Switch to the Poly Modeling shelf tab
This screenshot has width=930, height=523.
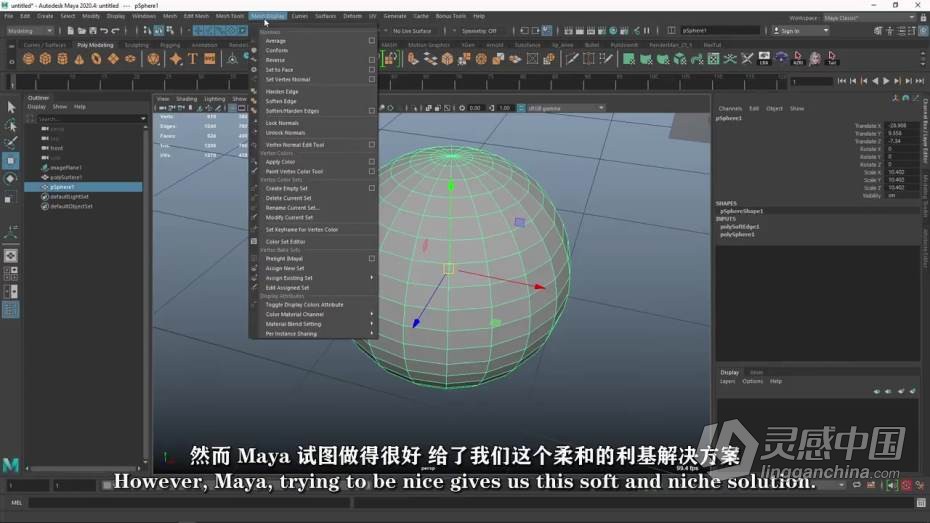[95, 45]
